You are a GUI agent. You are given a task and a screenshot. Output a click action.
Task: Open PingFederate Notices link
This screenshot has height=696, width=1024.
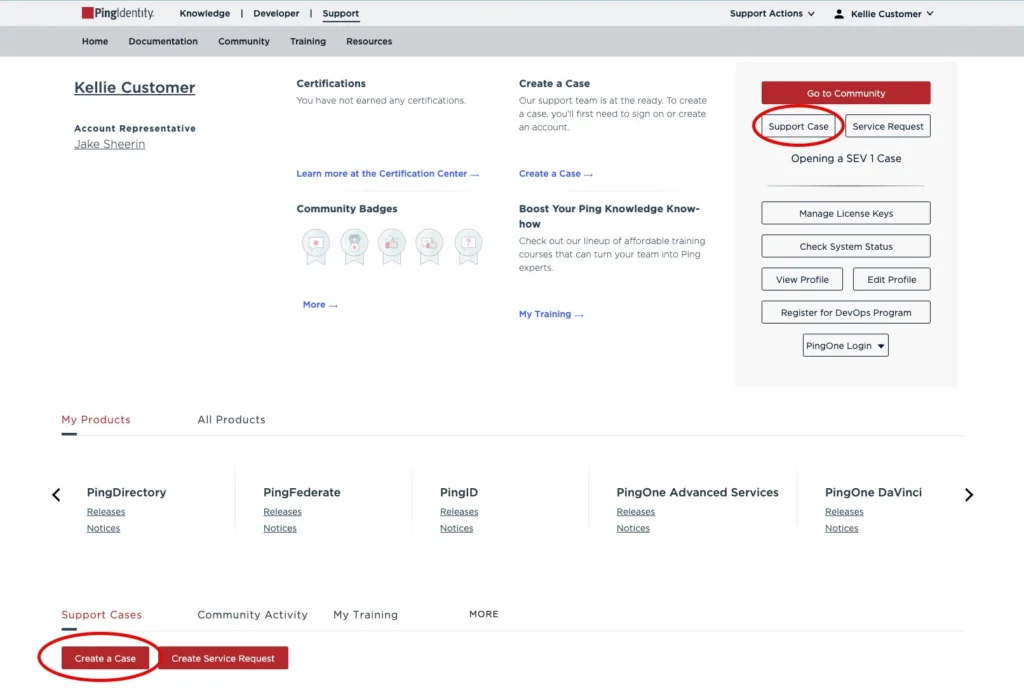coord(280,528)
